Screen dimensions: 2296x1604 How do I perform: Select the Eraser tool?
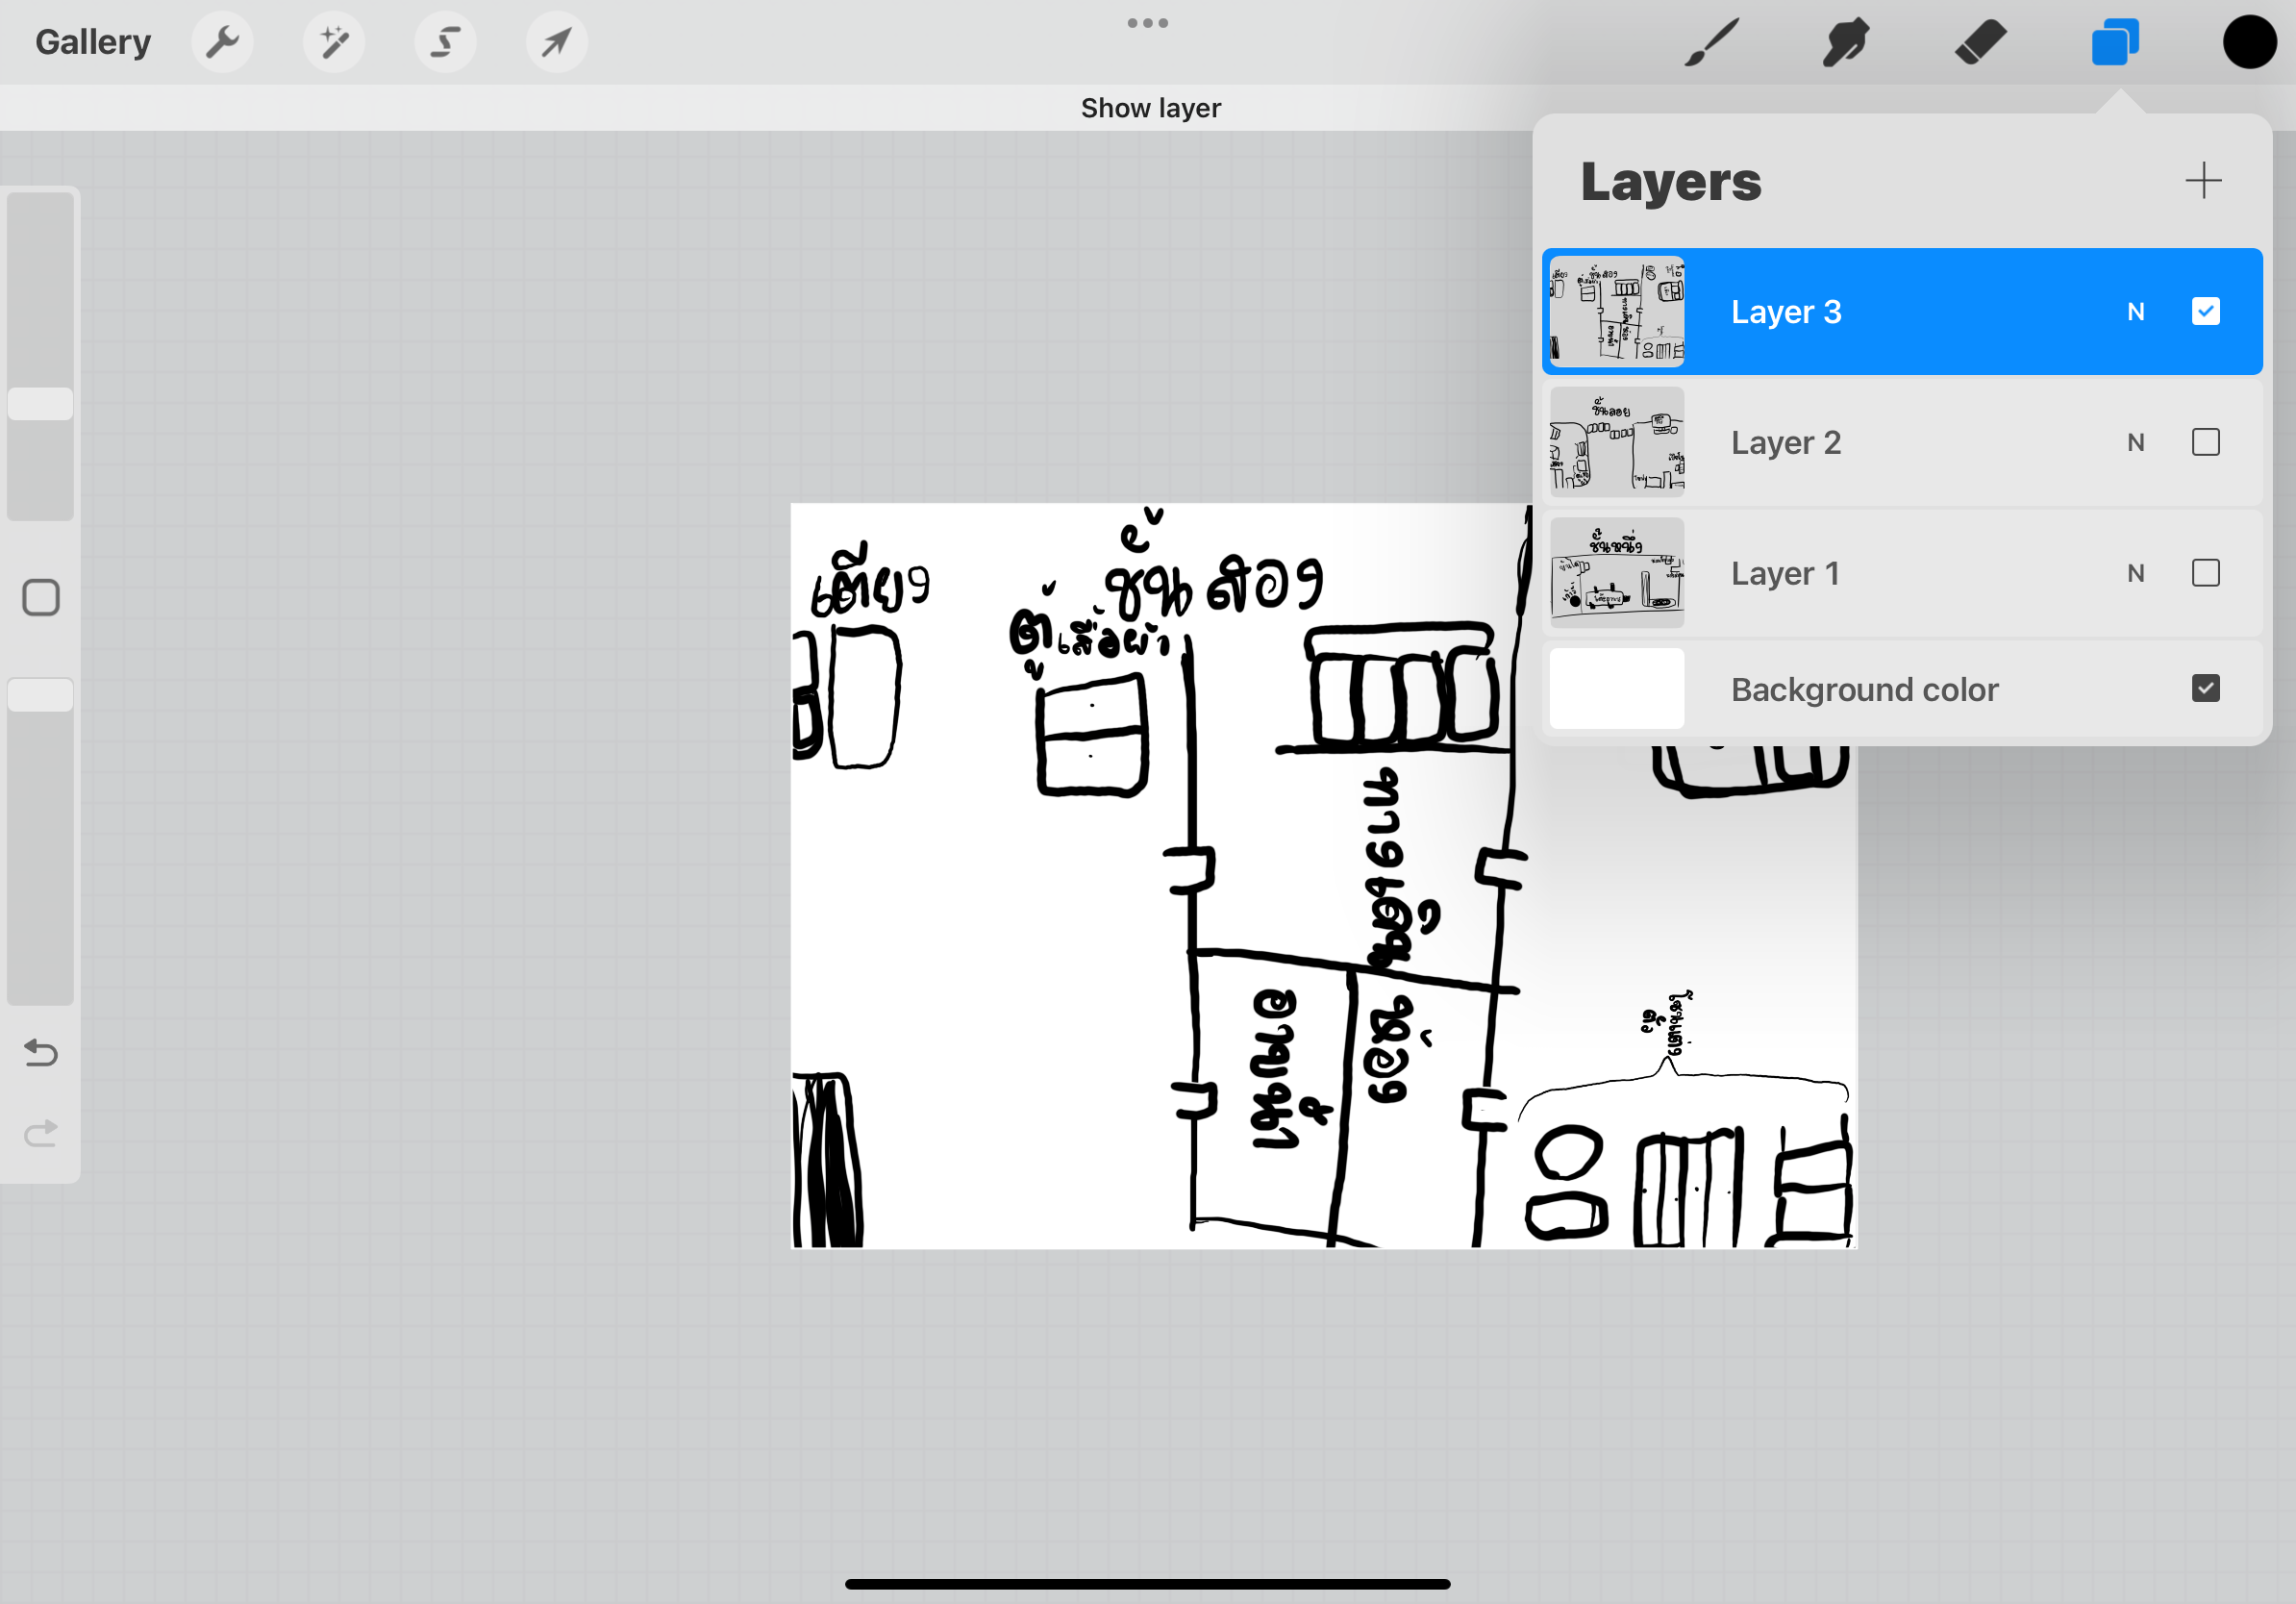pos(1980,42)
